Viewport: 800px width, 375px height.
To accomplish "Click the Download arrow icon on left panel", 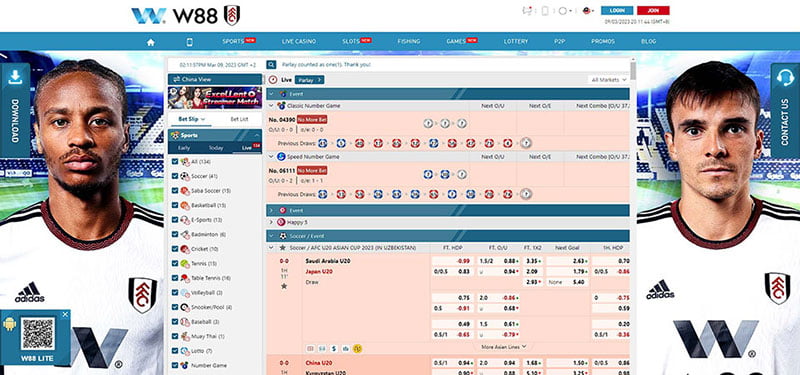I will (x=15, y=78).
